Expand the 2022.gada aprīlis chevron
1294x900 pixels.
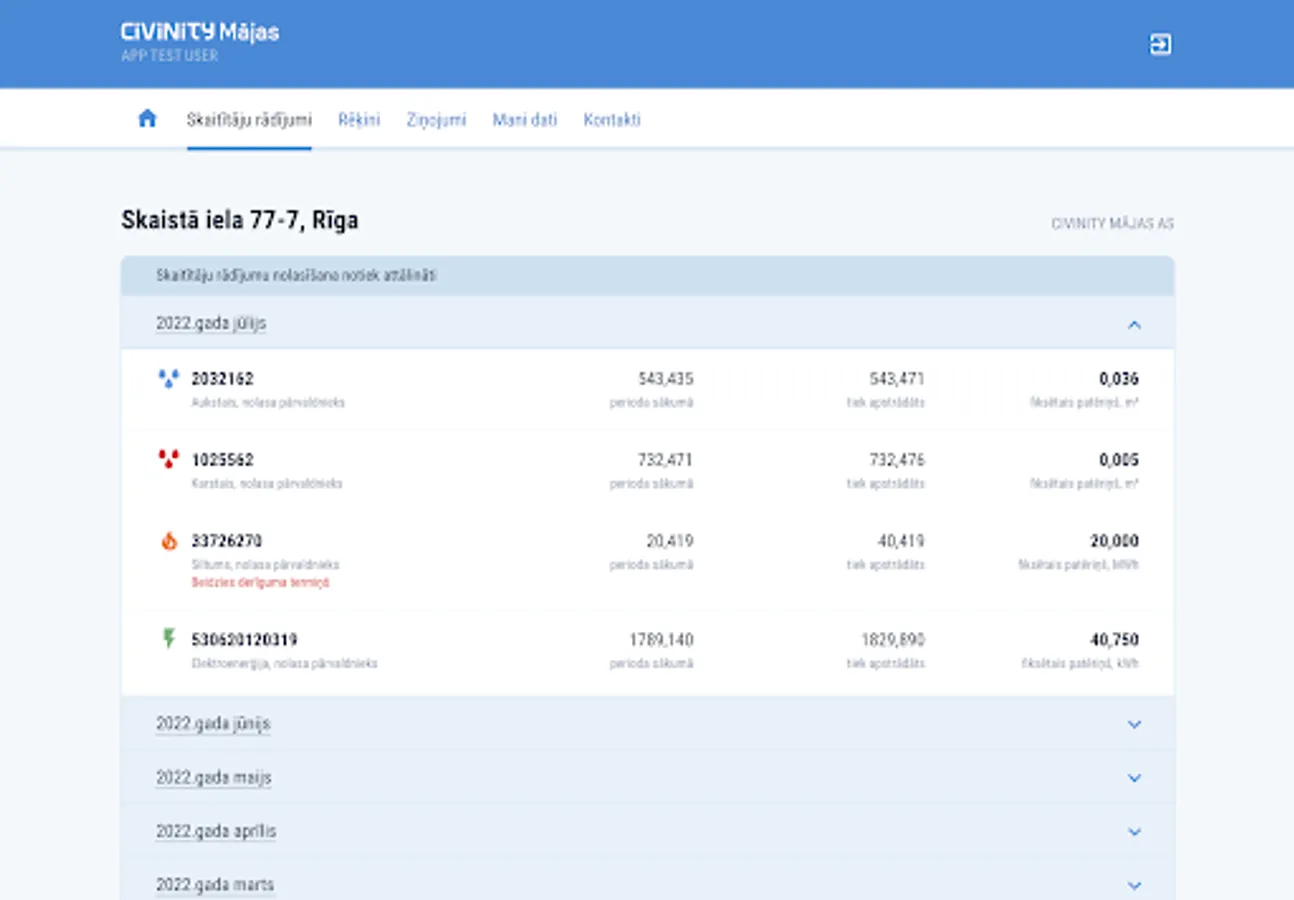[x=1134, y=832]
